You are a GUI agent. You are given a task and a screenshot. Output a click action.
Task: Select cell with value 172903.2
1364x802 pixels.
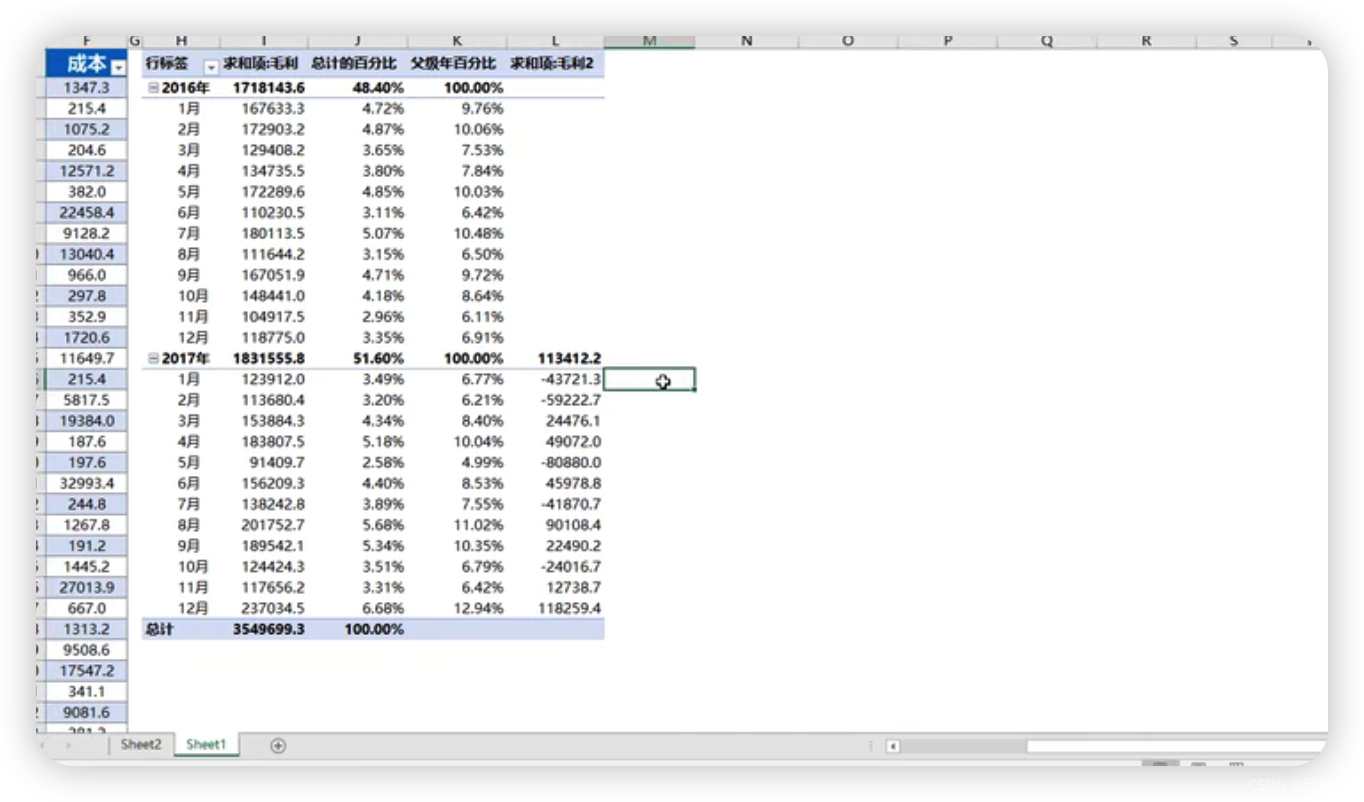264,130
